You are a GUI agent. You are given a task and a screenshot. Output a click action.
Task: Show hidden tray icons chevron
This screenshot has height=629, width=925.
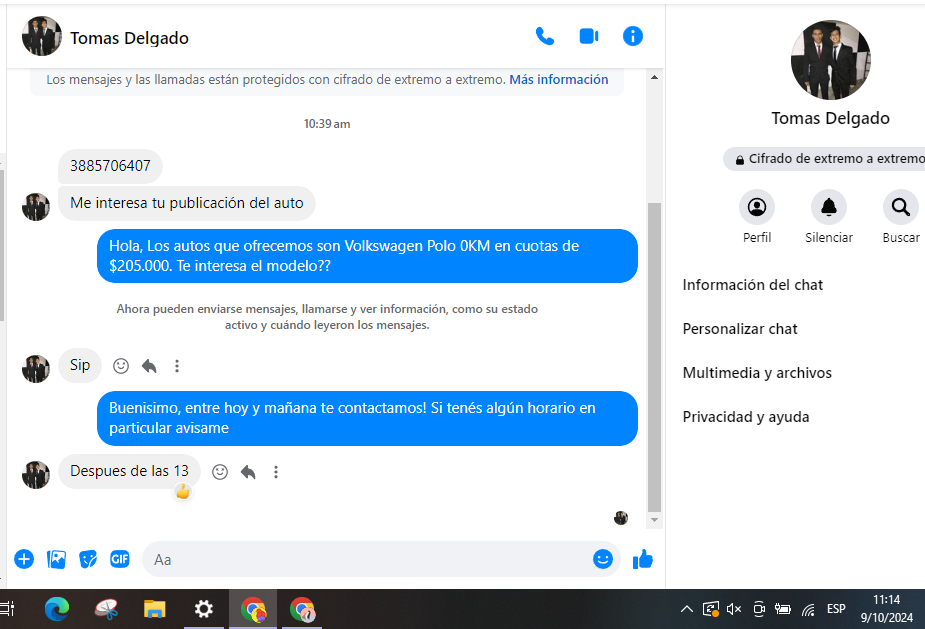pyautogui.click(x=687, y=609)
